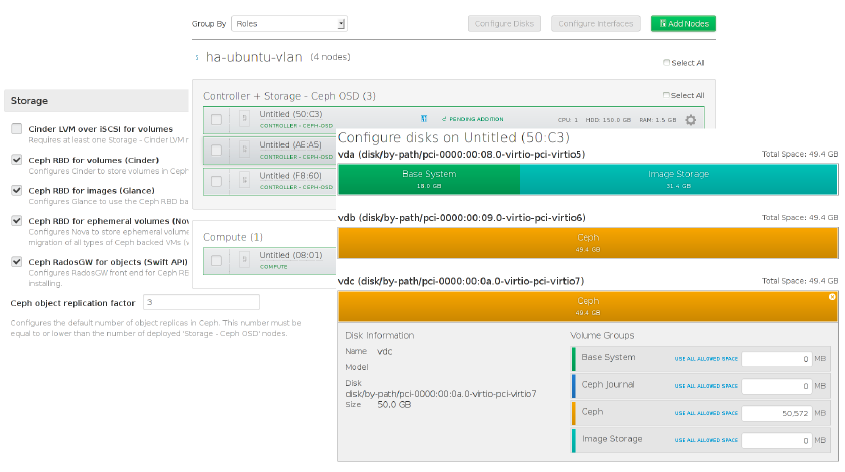Expand the vdb Ceph disk bar
This screenshot has width=845, height=472.
point(588,243)
